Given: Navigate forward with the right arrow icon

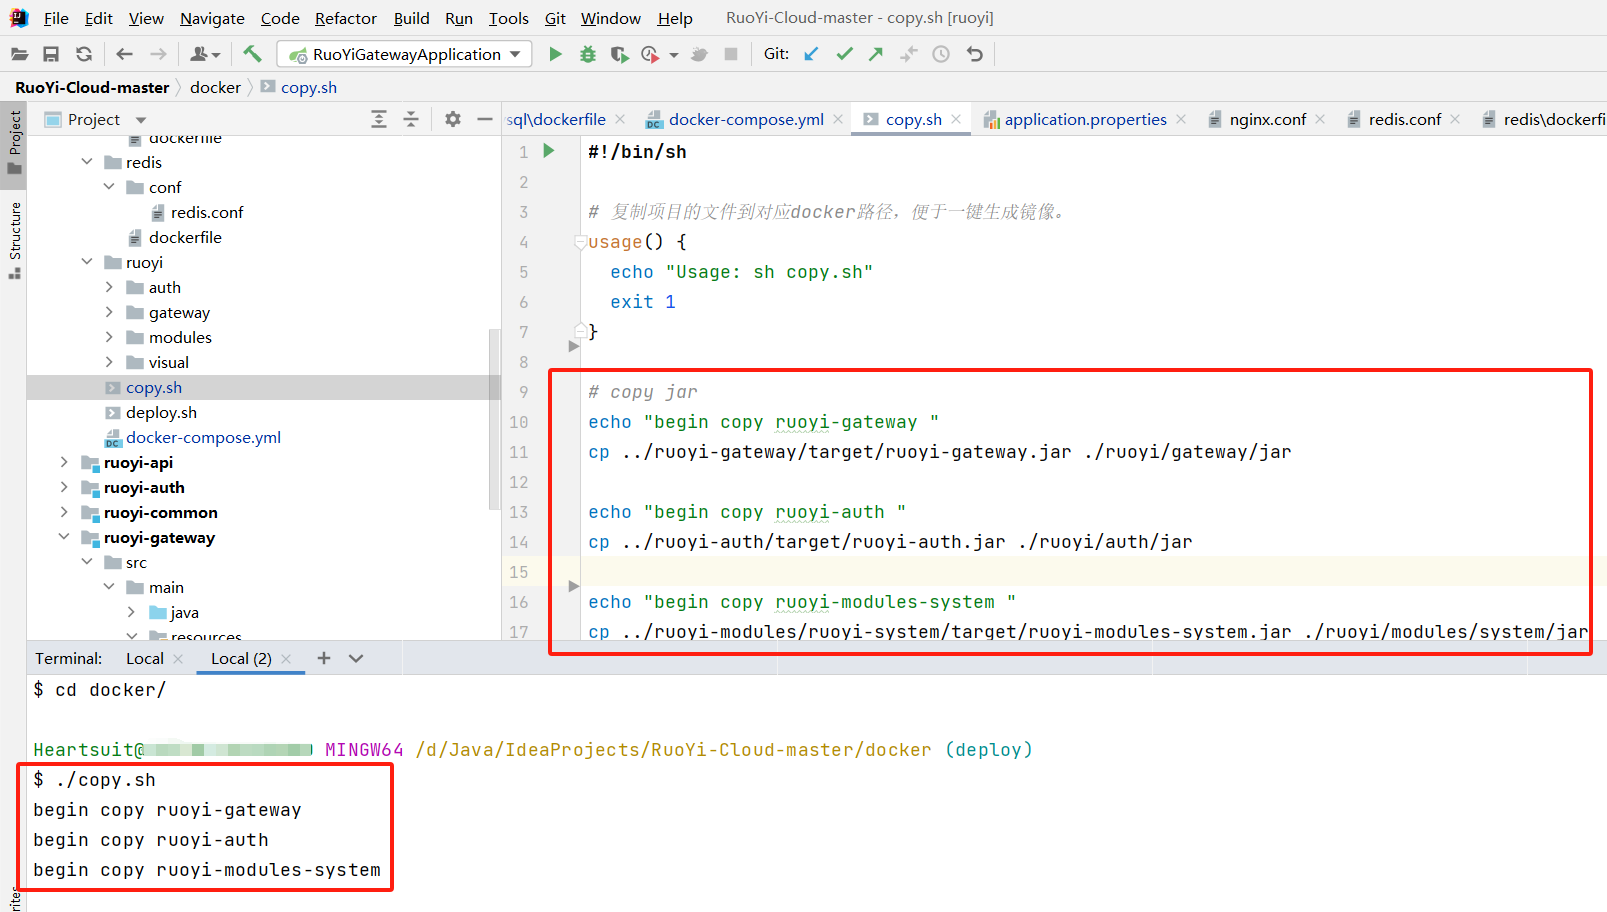Looking at the screenshot, I should click(x=158, y=54).
